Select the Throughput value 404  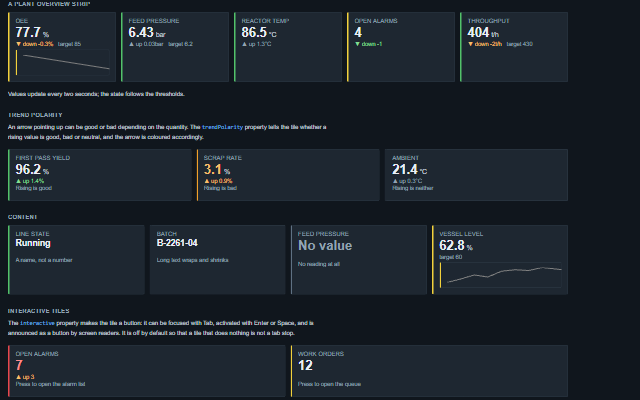[x=478, y=32]
